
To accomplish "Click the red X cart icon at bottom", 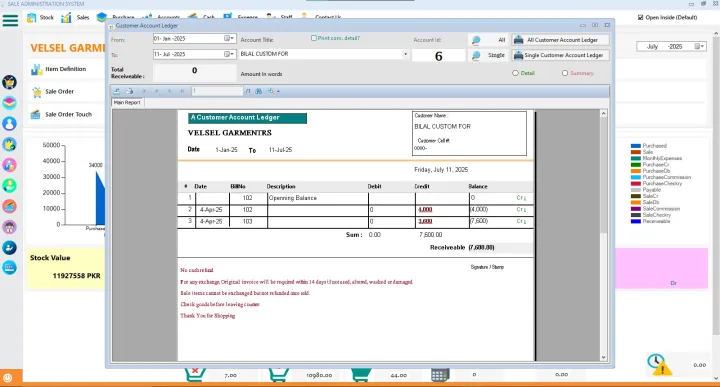I will [195, 374].
